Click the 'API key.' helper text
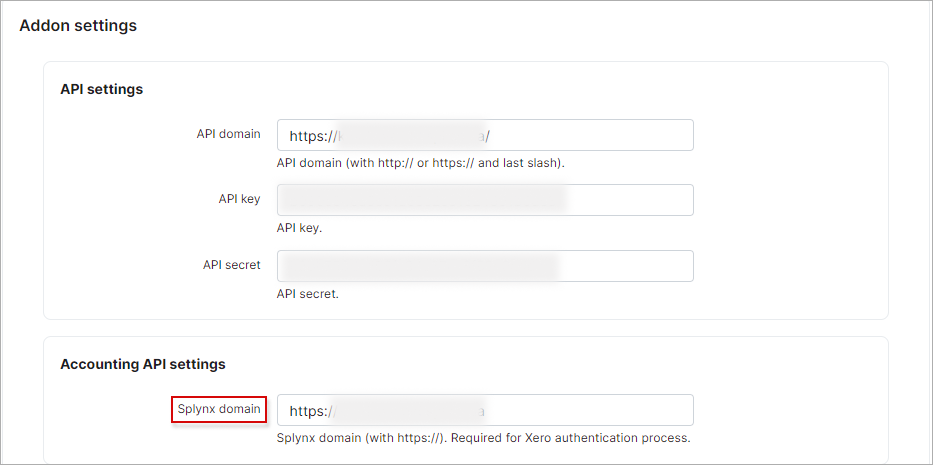The width and height of the screenshot is (933, 465). pyautogui.click(x=299, y=228)
